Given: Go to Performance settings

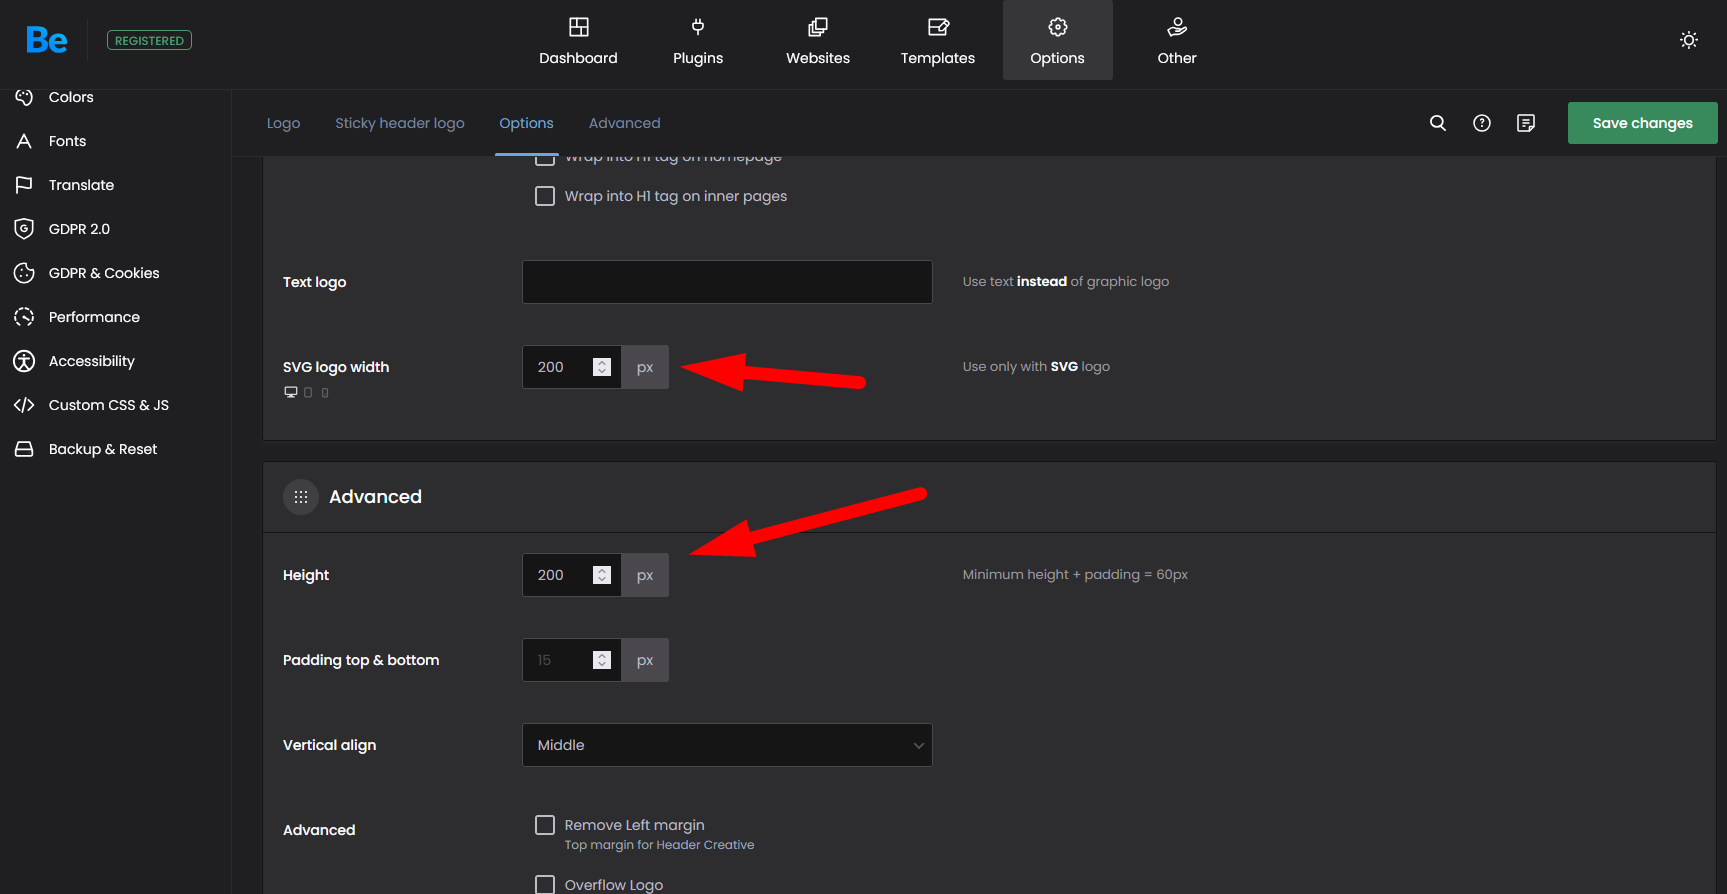Looking at the screenshot, I should coord(94,317).
